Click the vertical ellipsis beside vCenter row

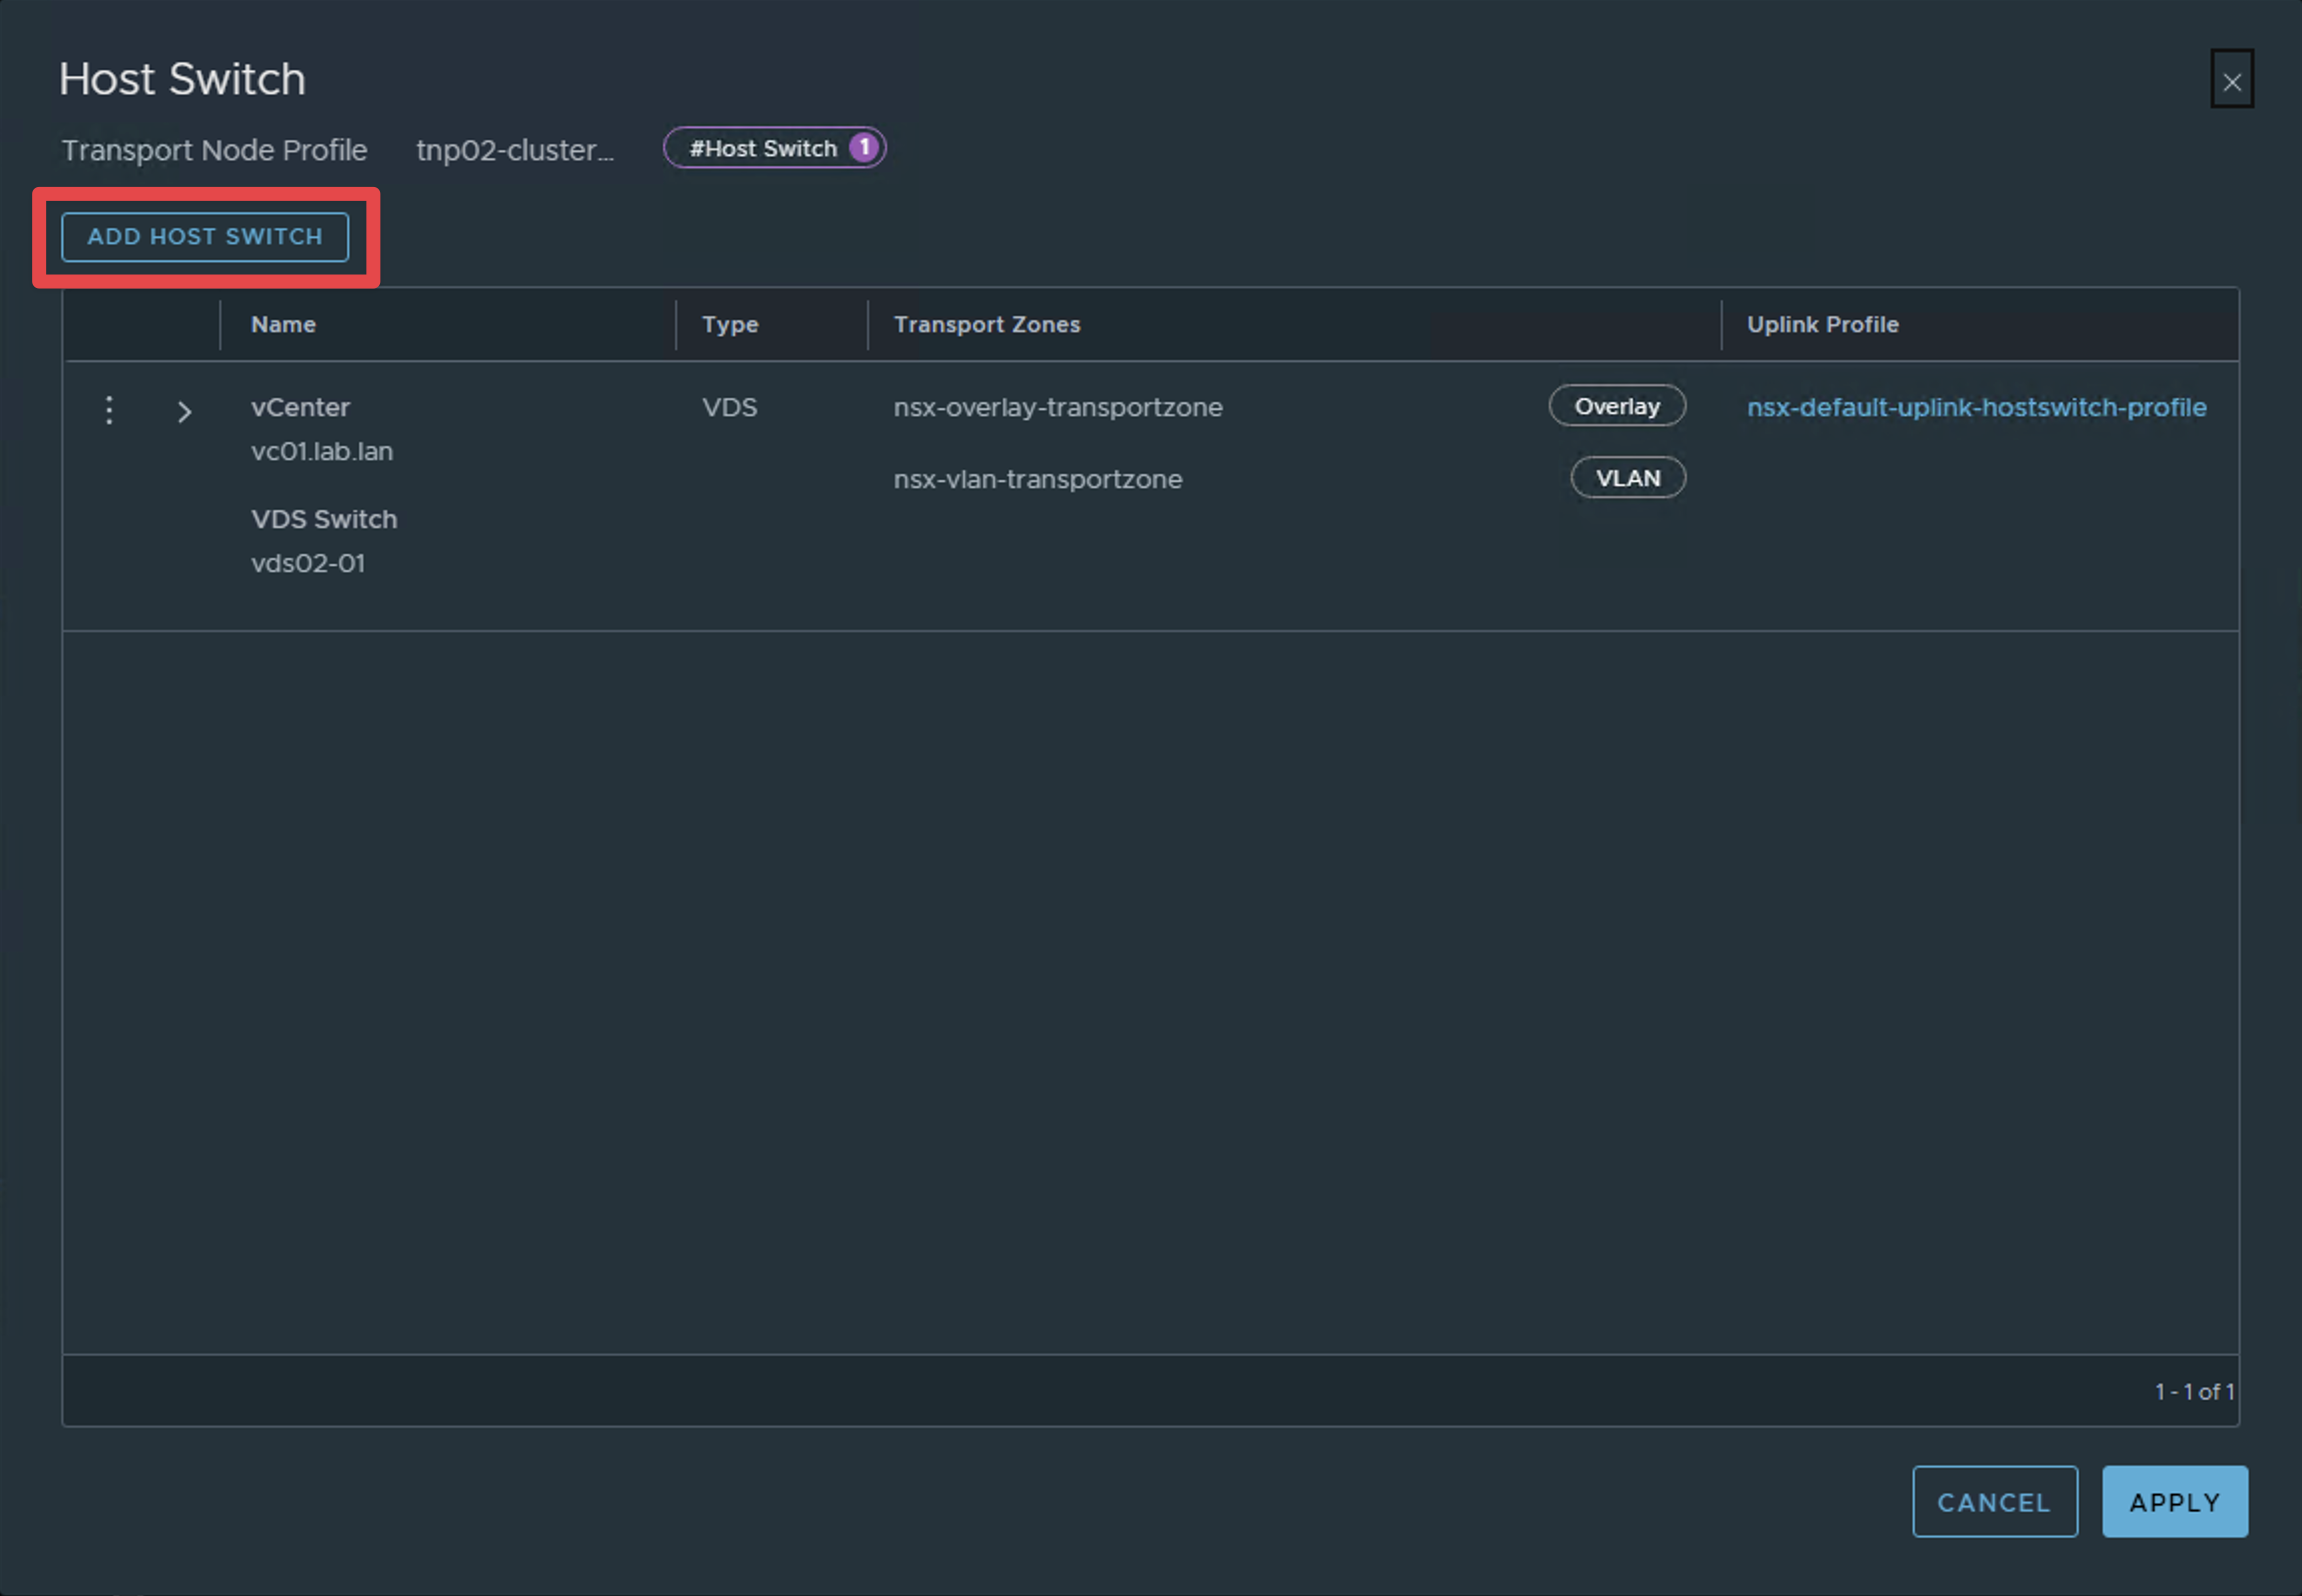[x=109, y=410]
